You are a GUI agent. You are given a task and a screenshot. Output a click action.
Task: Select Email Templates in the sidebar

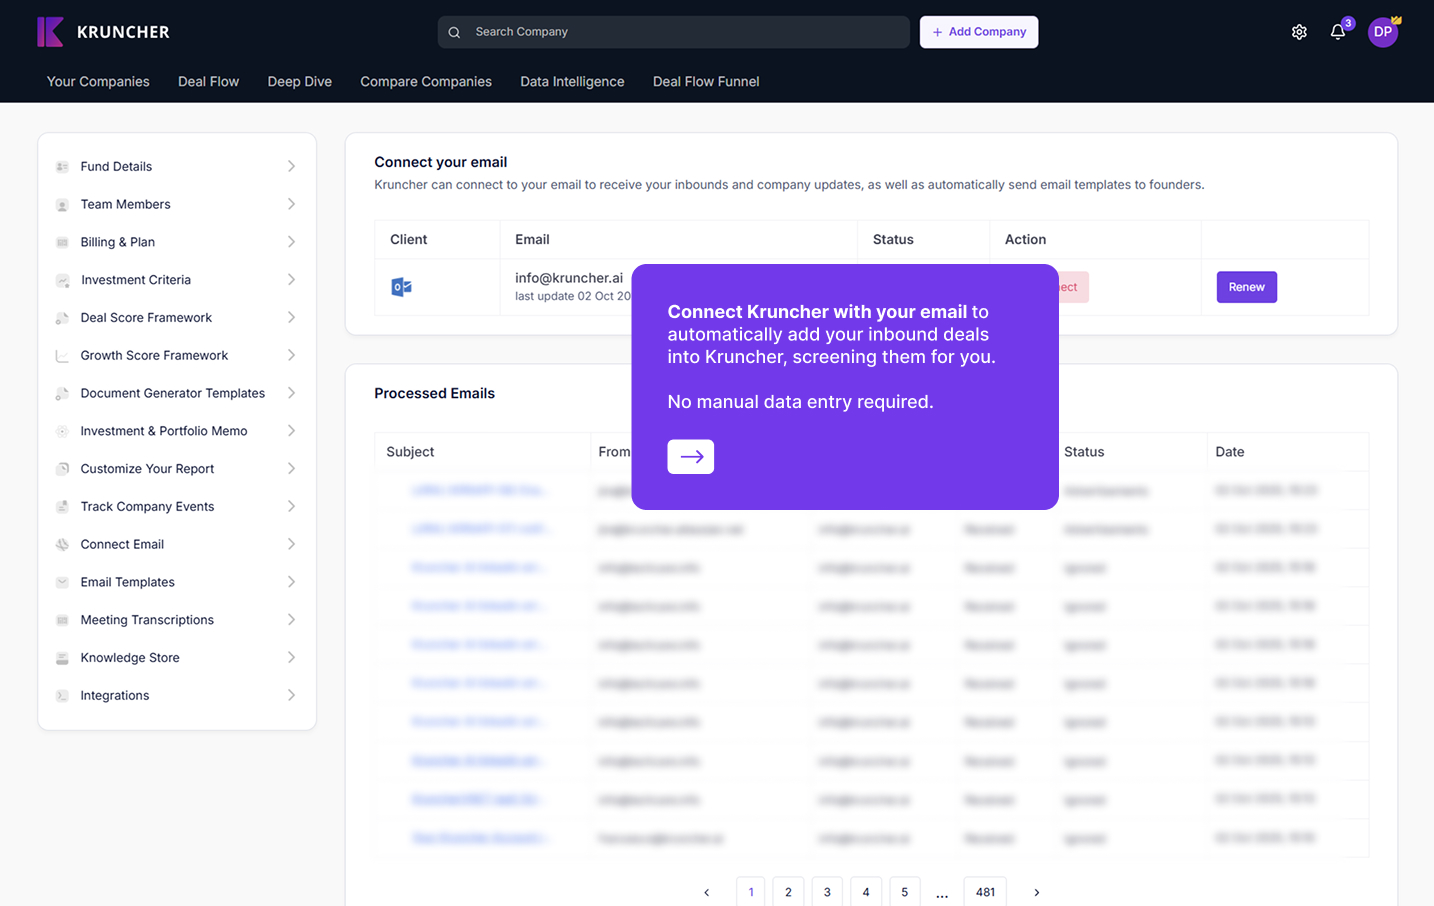[x=128, y=582]
